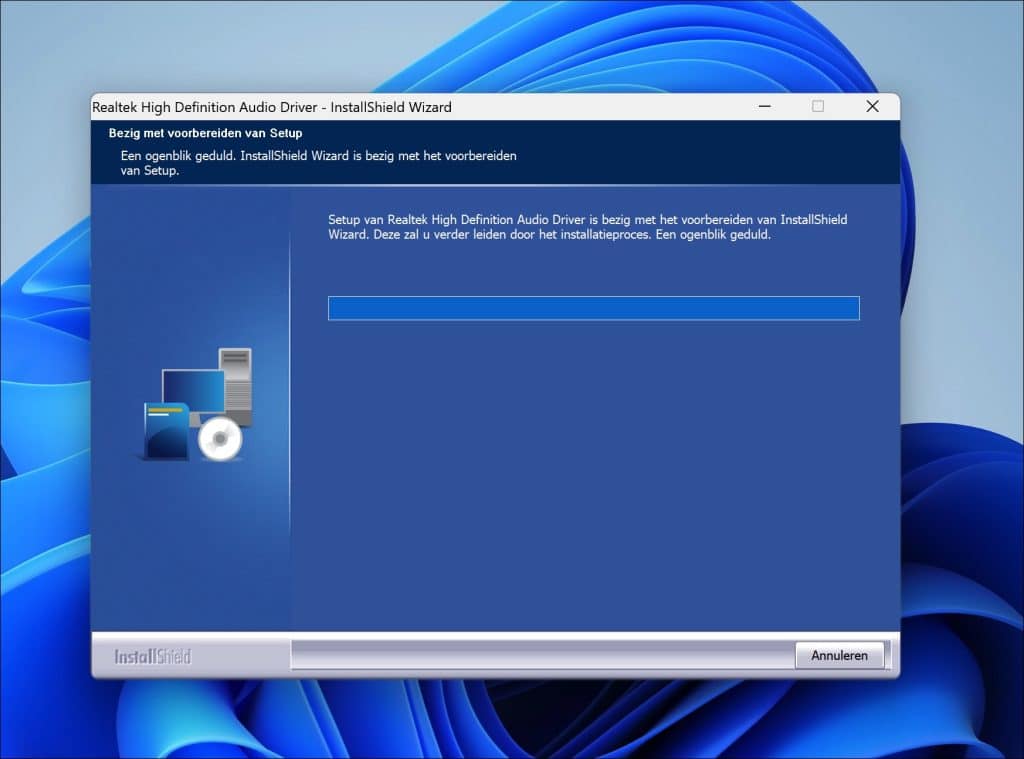Screen dimensions: 1024x759
Task: Close the InstallShield Wizard window
Action: 871,106
